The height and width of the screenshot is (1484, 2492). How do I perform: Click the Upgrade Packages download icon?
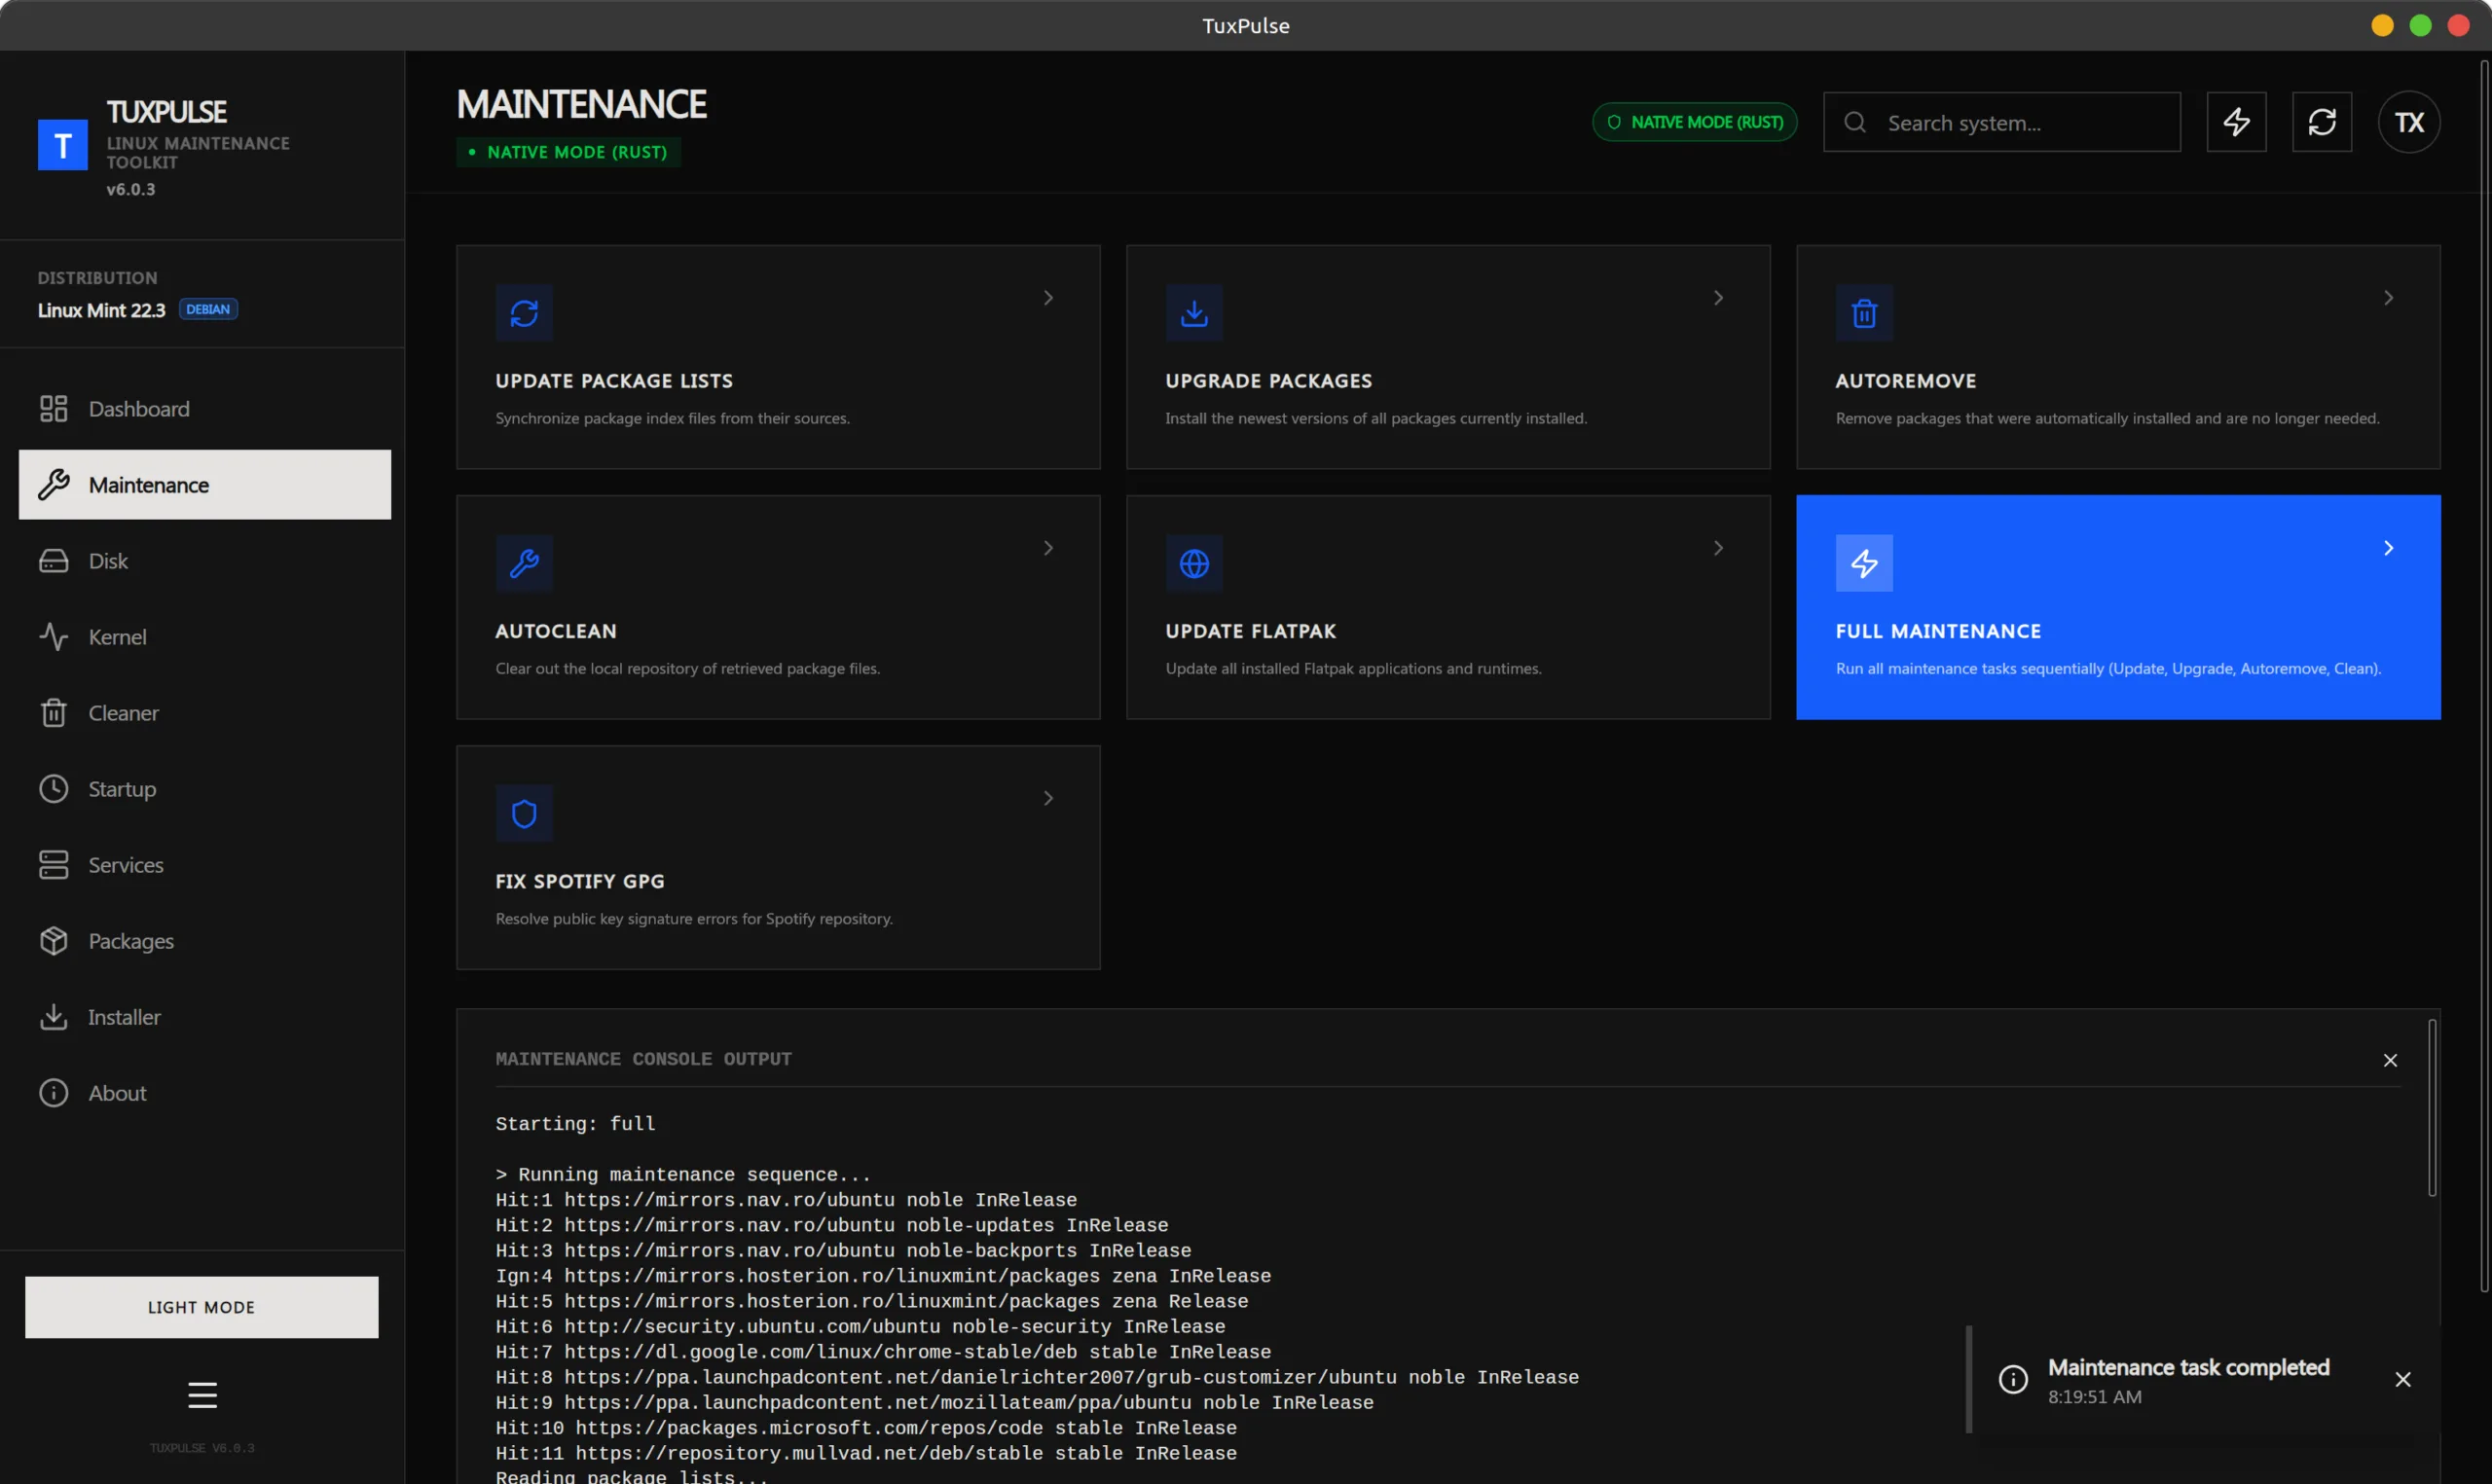pos(1194,313)
